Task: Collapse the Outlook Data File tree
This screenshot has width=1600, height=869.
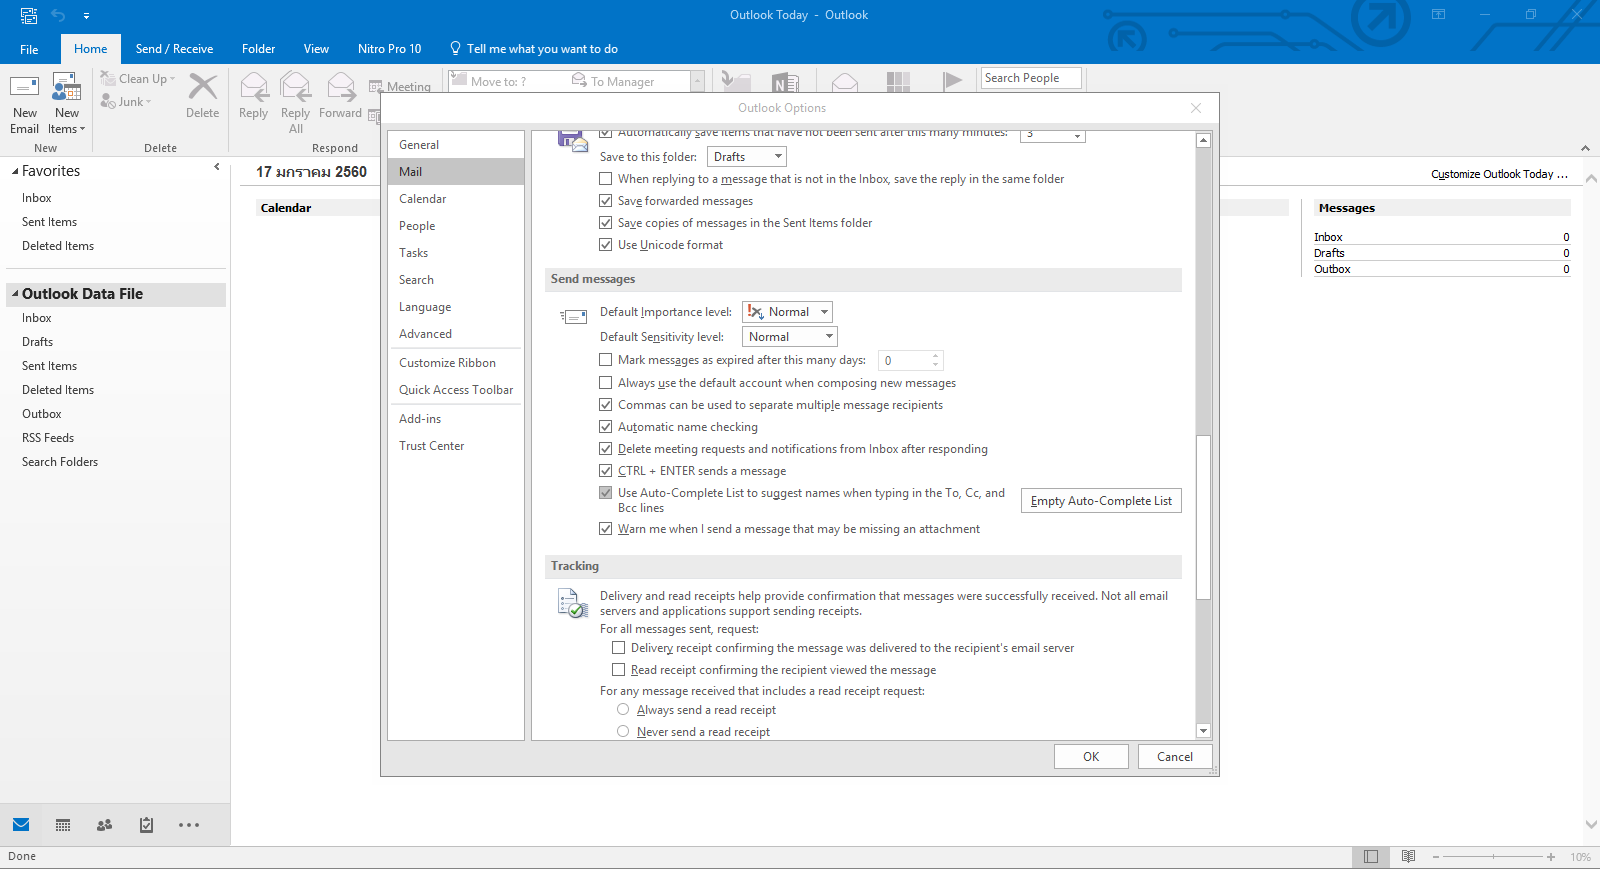Action: (15, 294)
